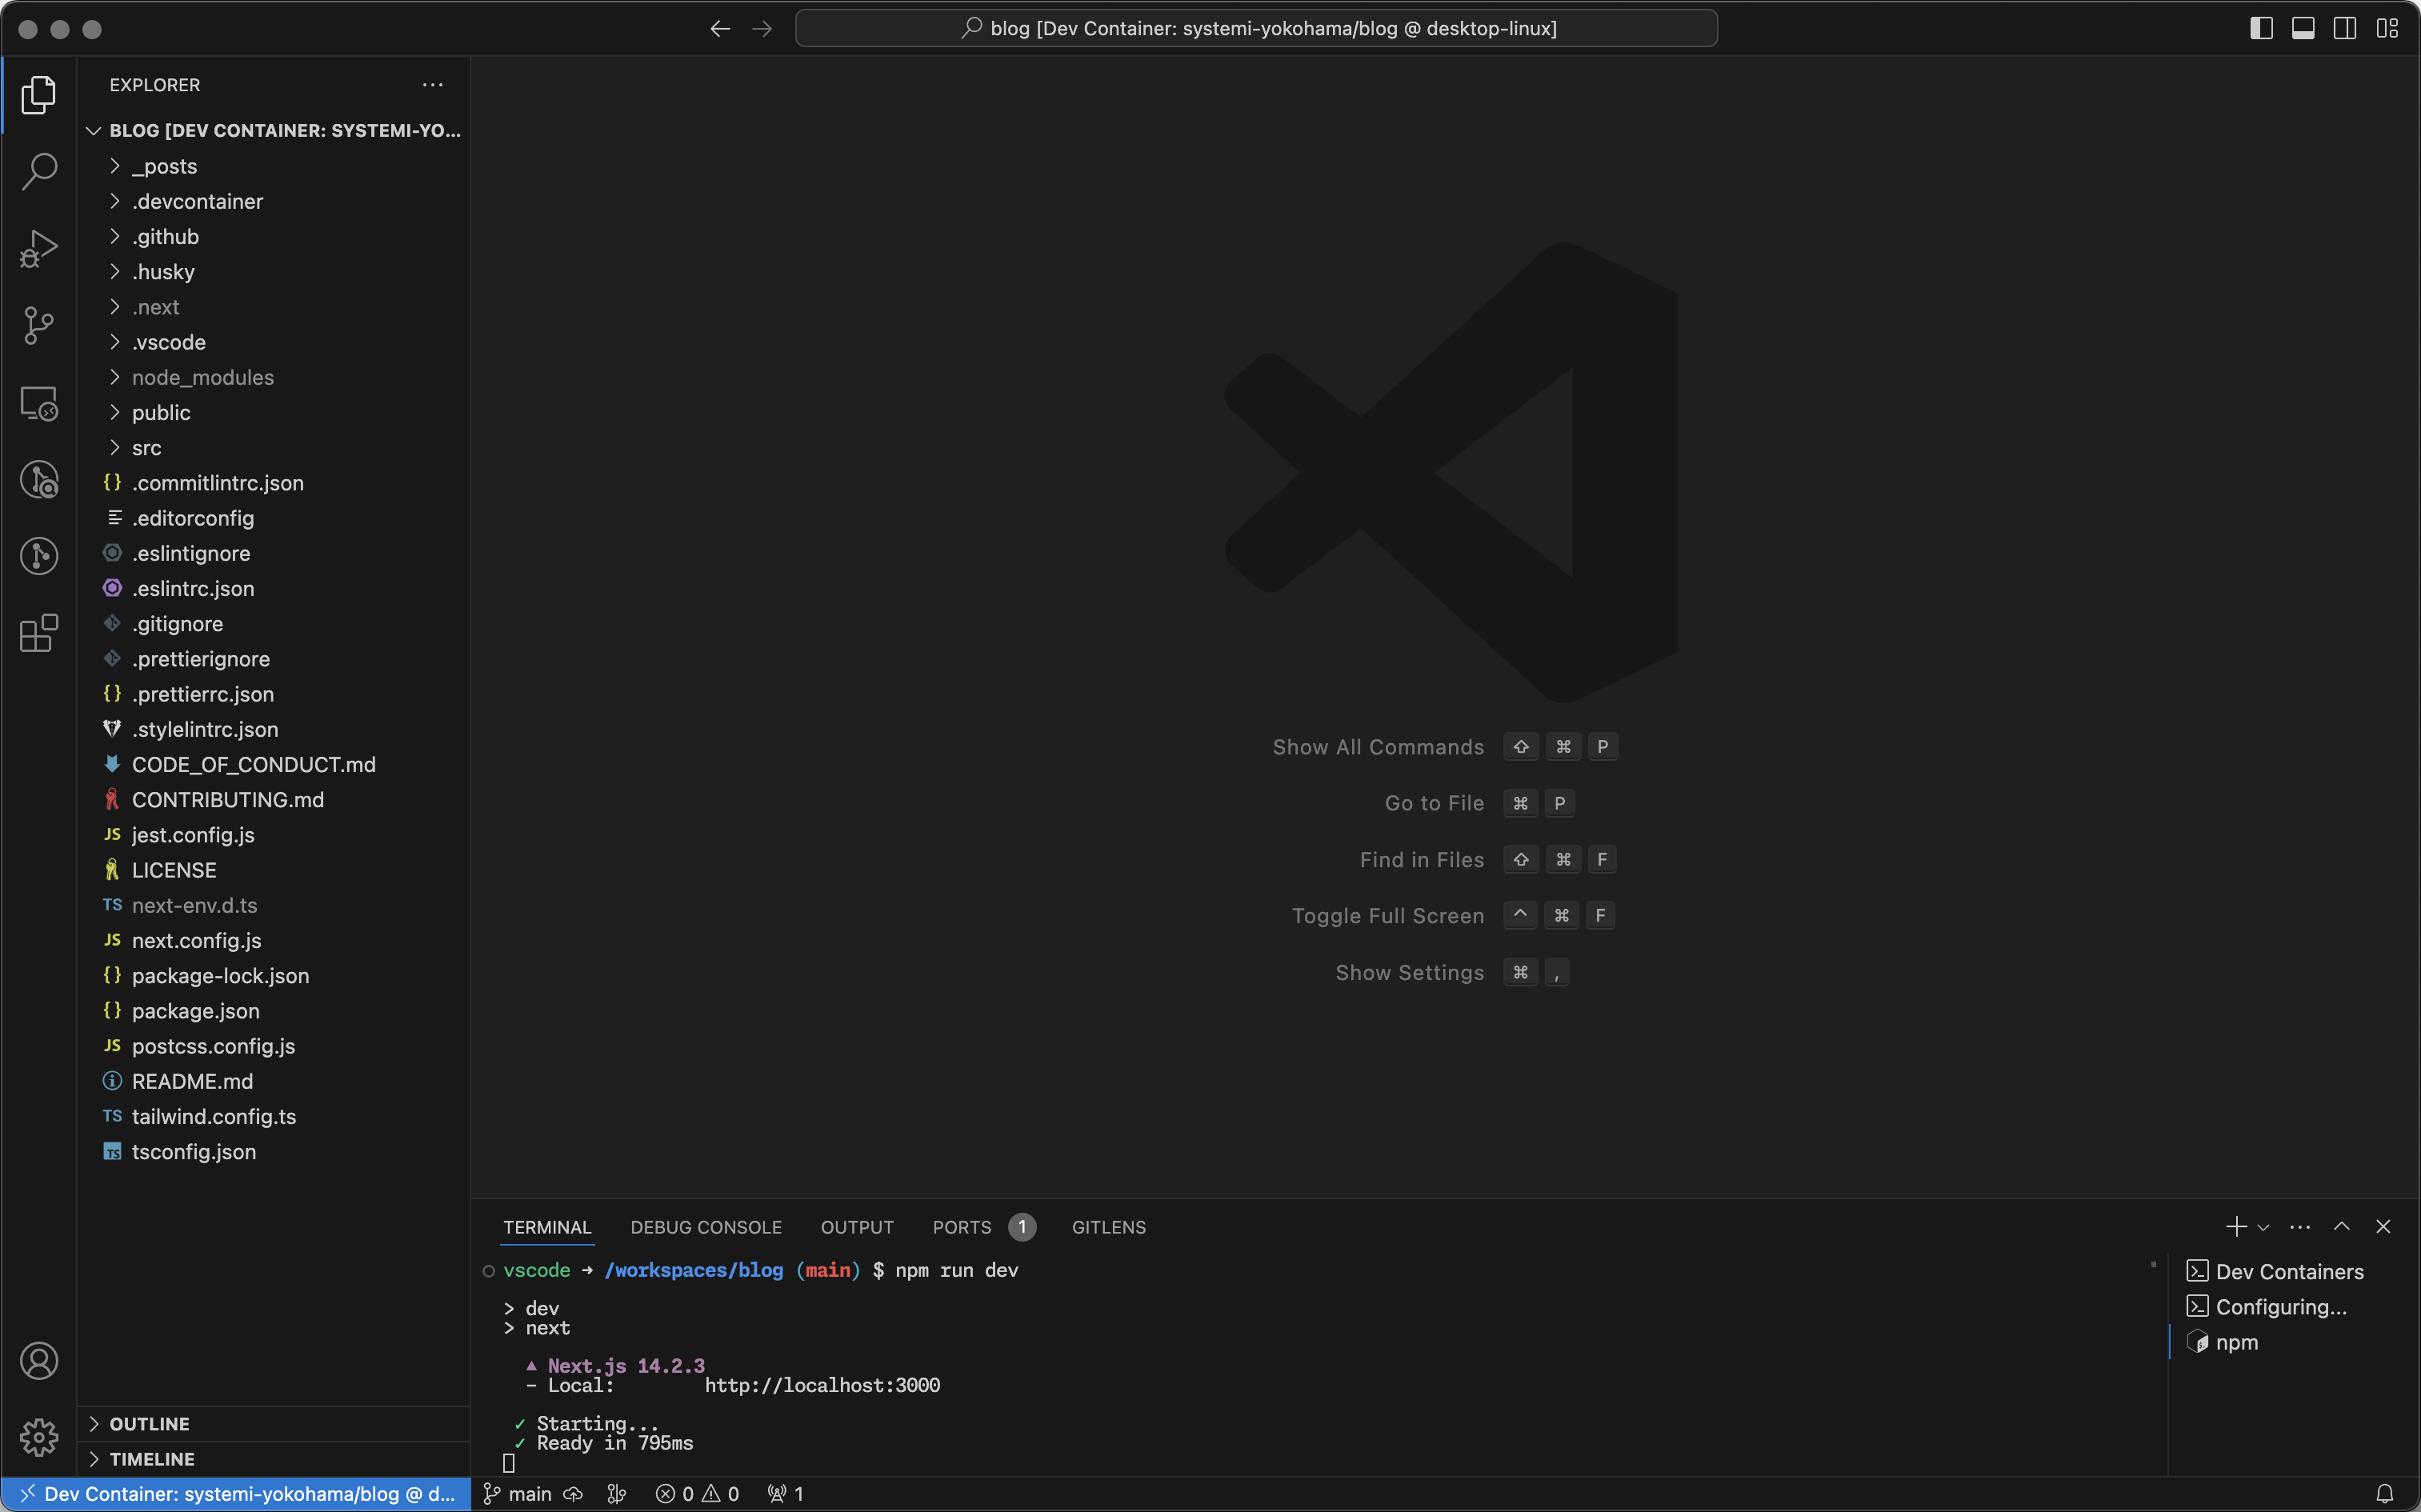Expand the _posts folder
This screenshot has width=2421, height=1512.
tap(273, 166)
